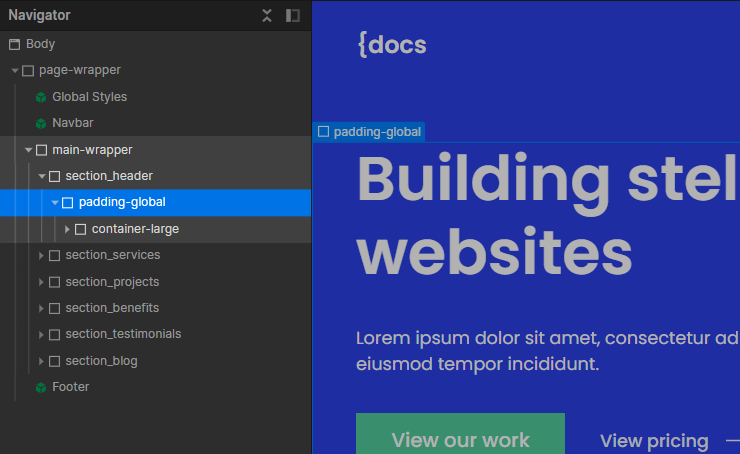Screen dimensions: 740x454
Task: Click the padding-global label tag on canvas
Action: click(x=369, y=132)
